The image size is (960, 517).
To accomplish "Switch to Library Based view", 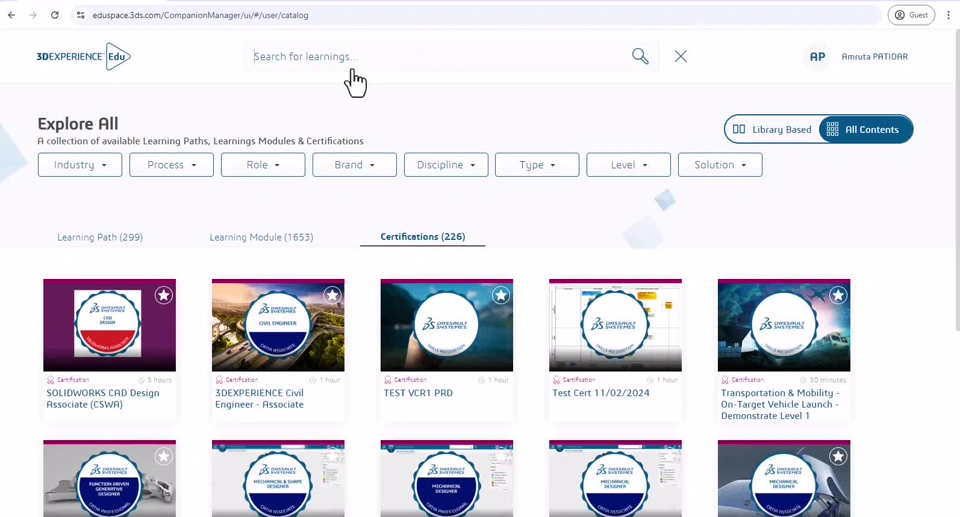I will [772, 129].
